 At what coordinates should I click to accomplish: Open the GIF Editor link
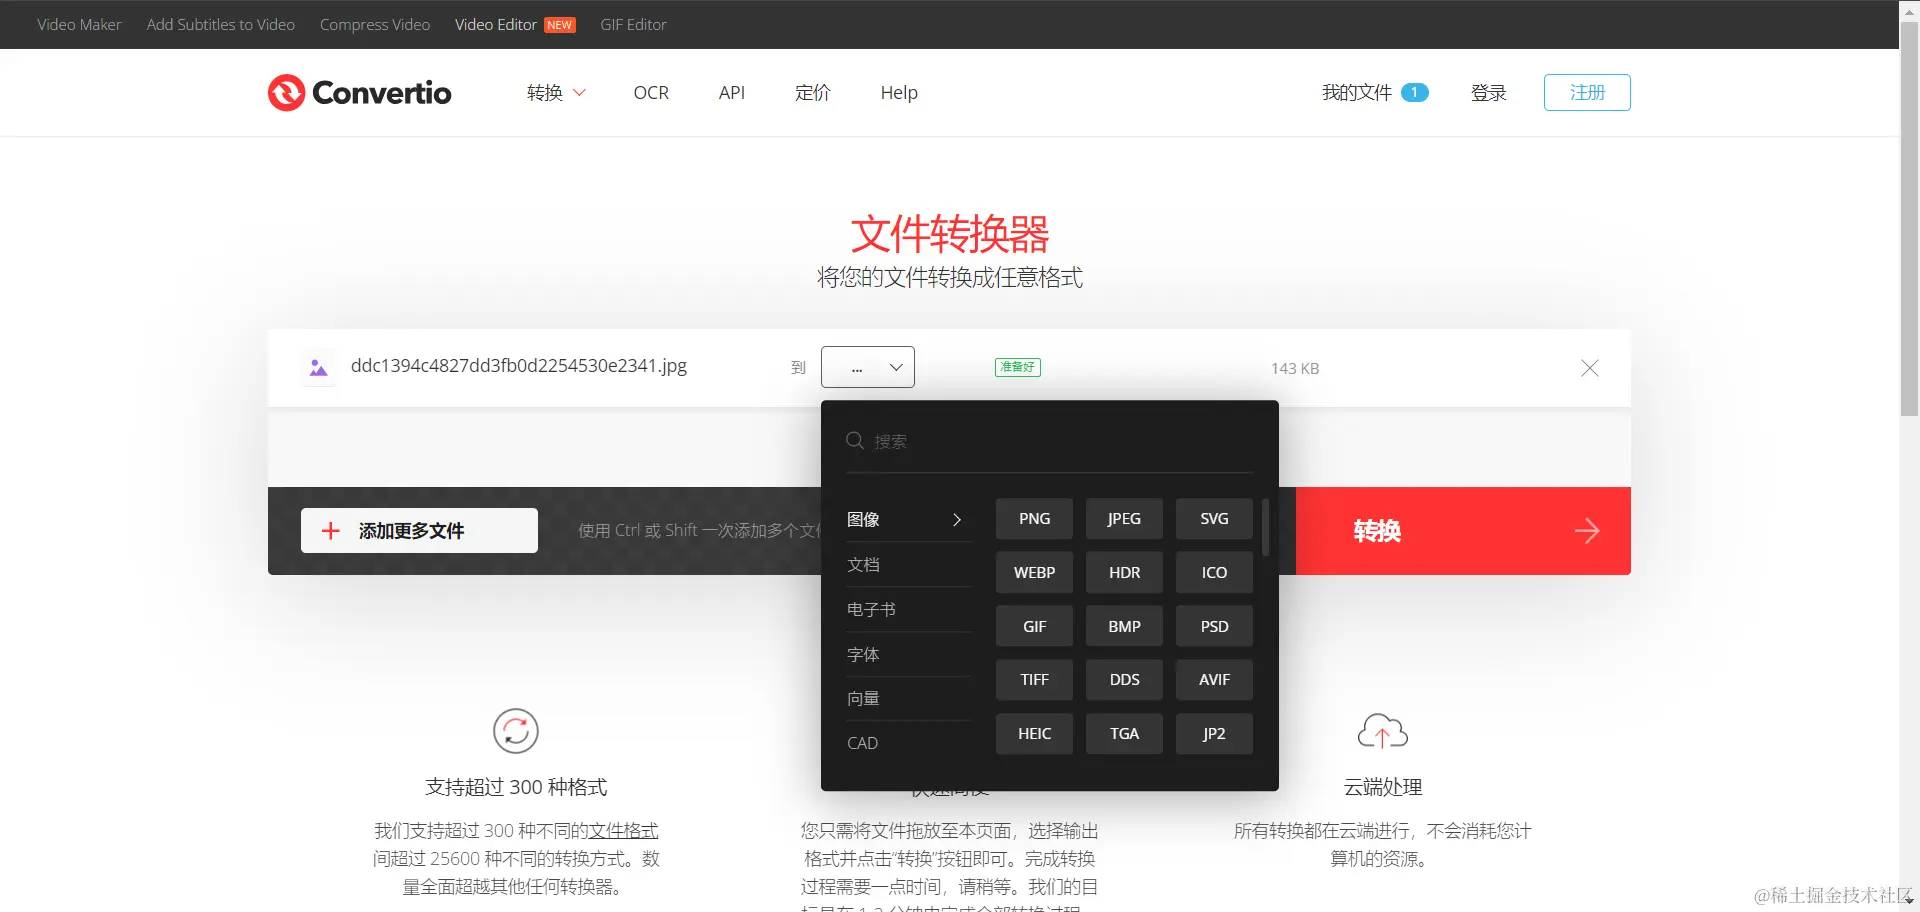pyautogui.click(x=633, y=25)
